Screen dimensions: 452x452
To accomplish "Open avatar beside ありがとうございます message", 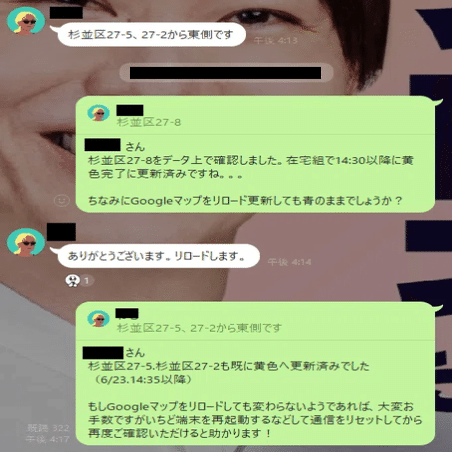I will tap(26, 242).
